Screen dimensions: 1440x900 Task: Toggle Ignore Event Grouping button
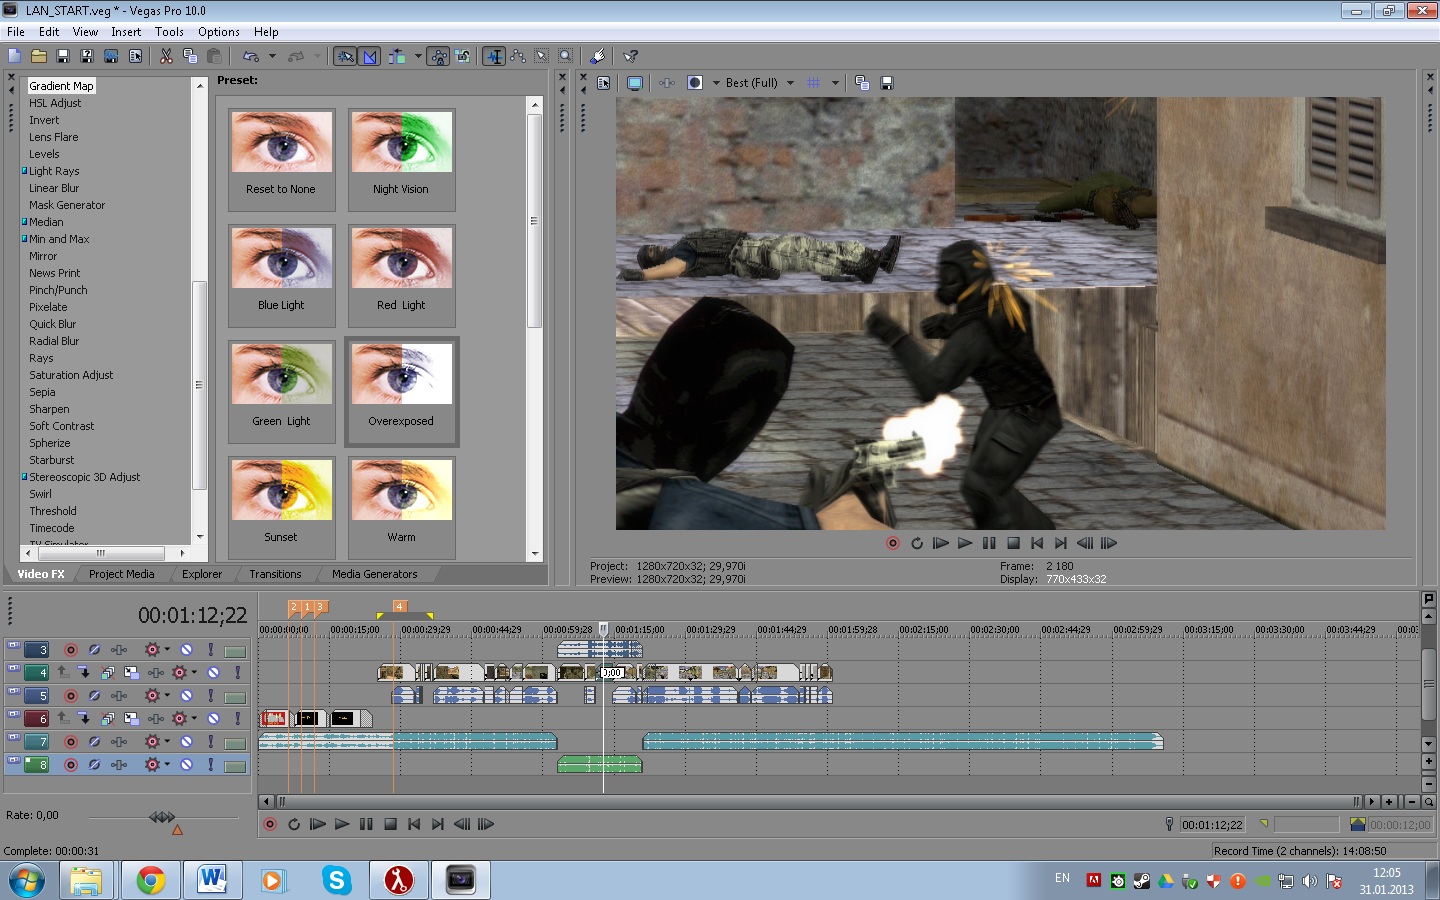(x=463, y=56)
